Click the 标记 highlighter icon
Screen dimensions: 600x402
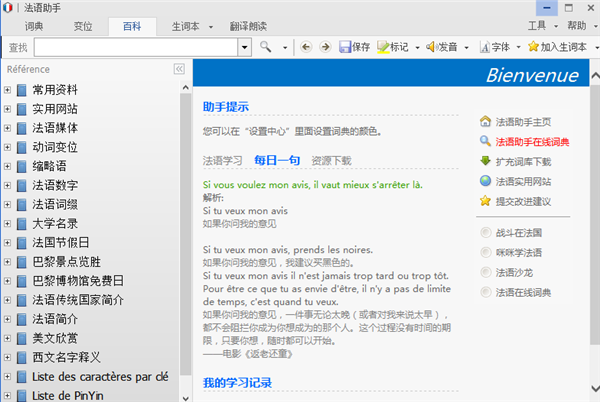click(383, 47)
